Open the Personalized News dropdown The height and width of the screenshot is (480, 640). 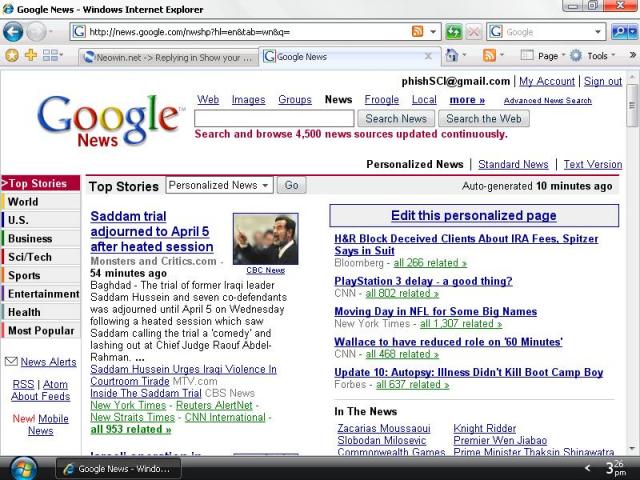[219, 185]
